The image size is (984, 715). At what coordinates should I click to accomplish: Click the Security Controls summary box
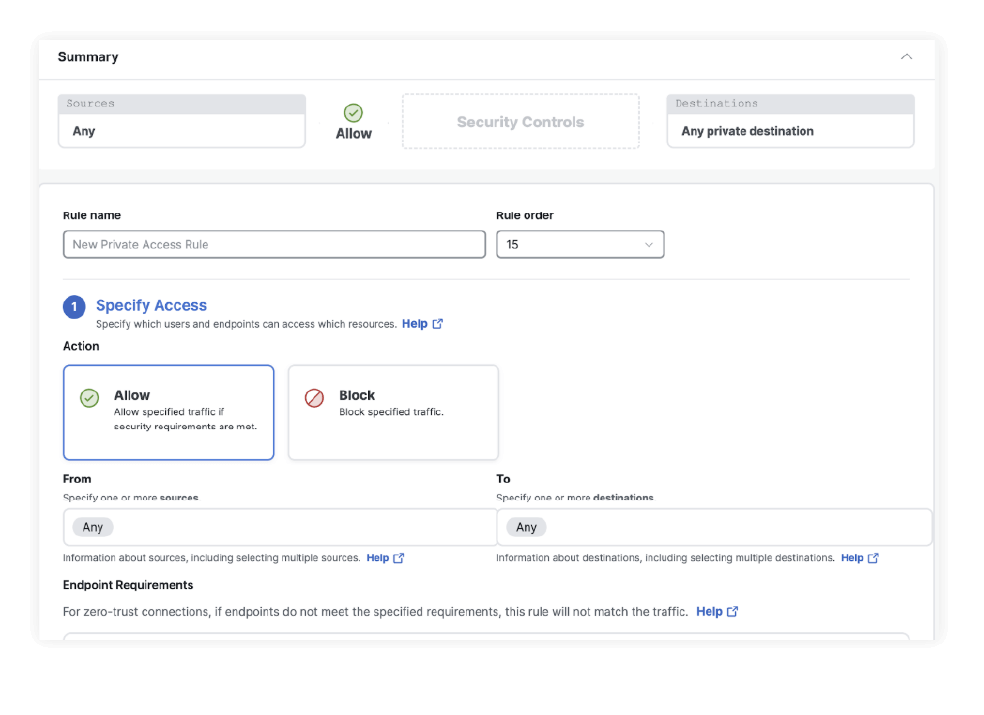(520, 122)
